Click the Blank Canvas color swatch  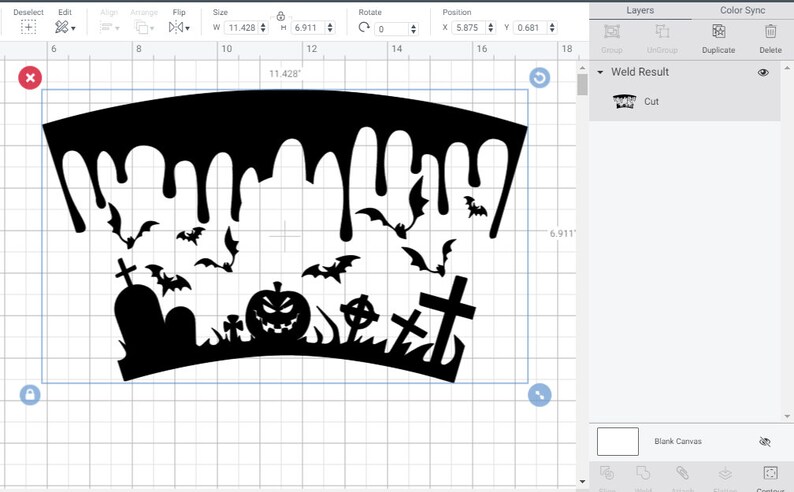tap(618, 441)
